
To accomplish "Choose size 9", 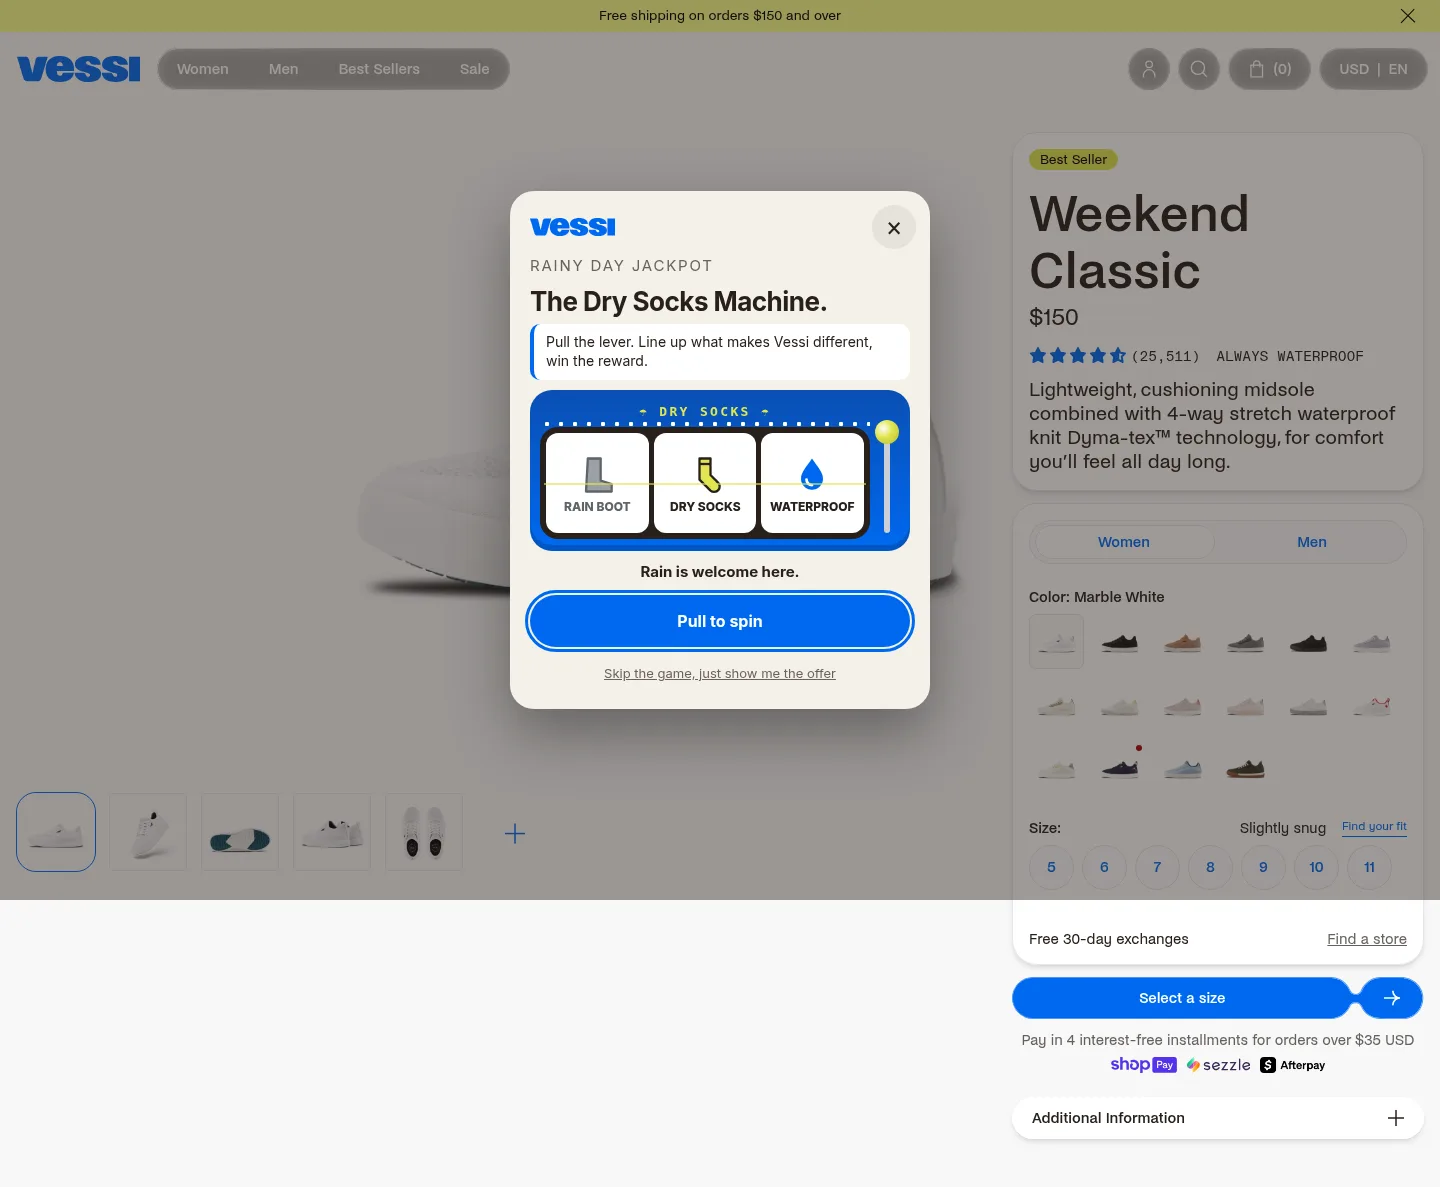I will [x=1263, y=867].
